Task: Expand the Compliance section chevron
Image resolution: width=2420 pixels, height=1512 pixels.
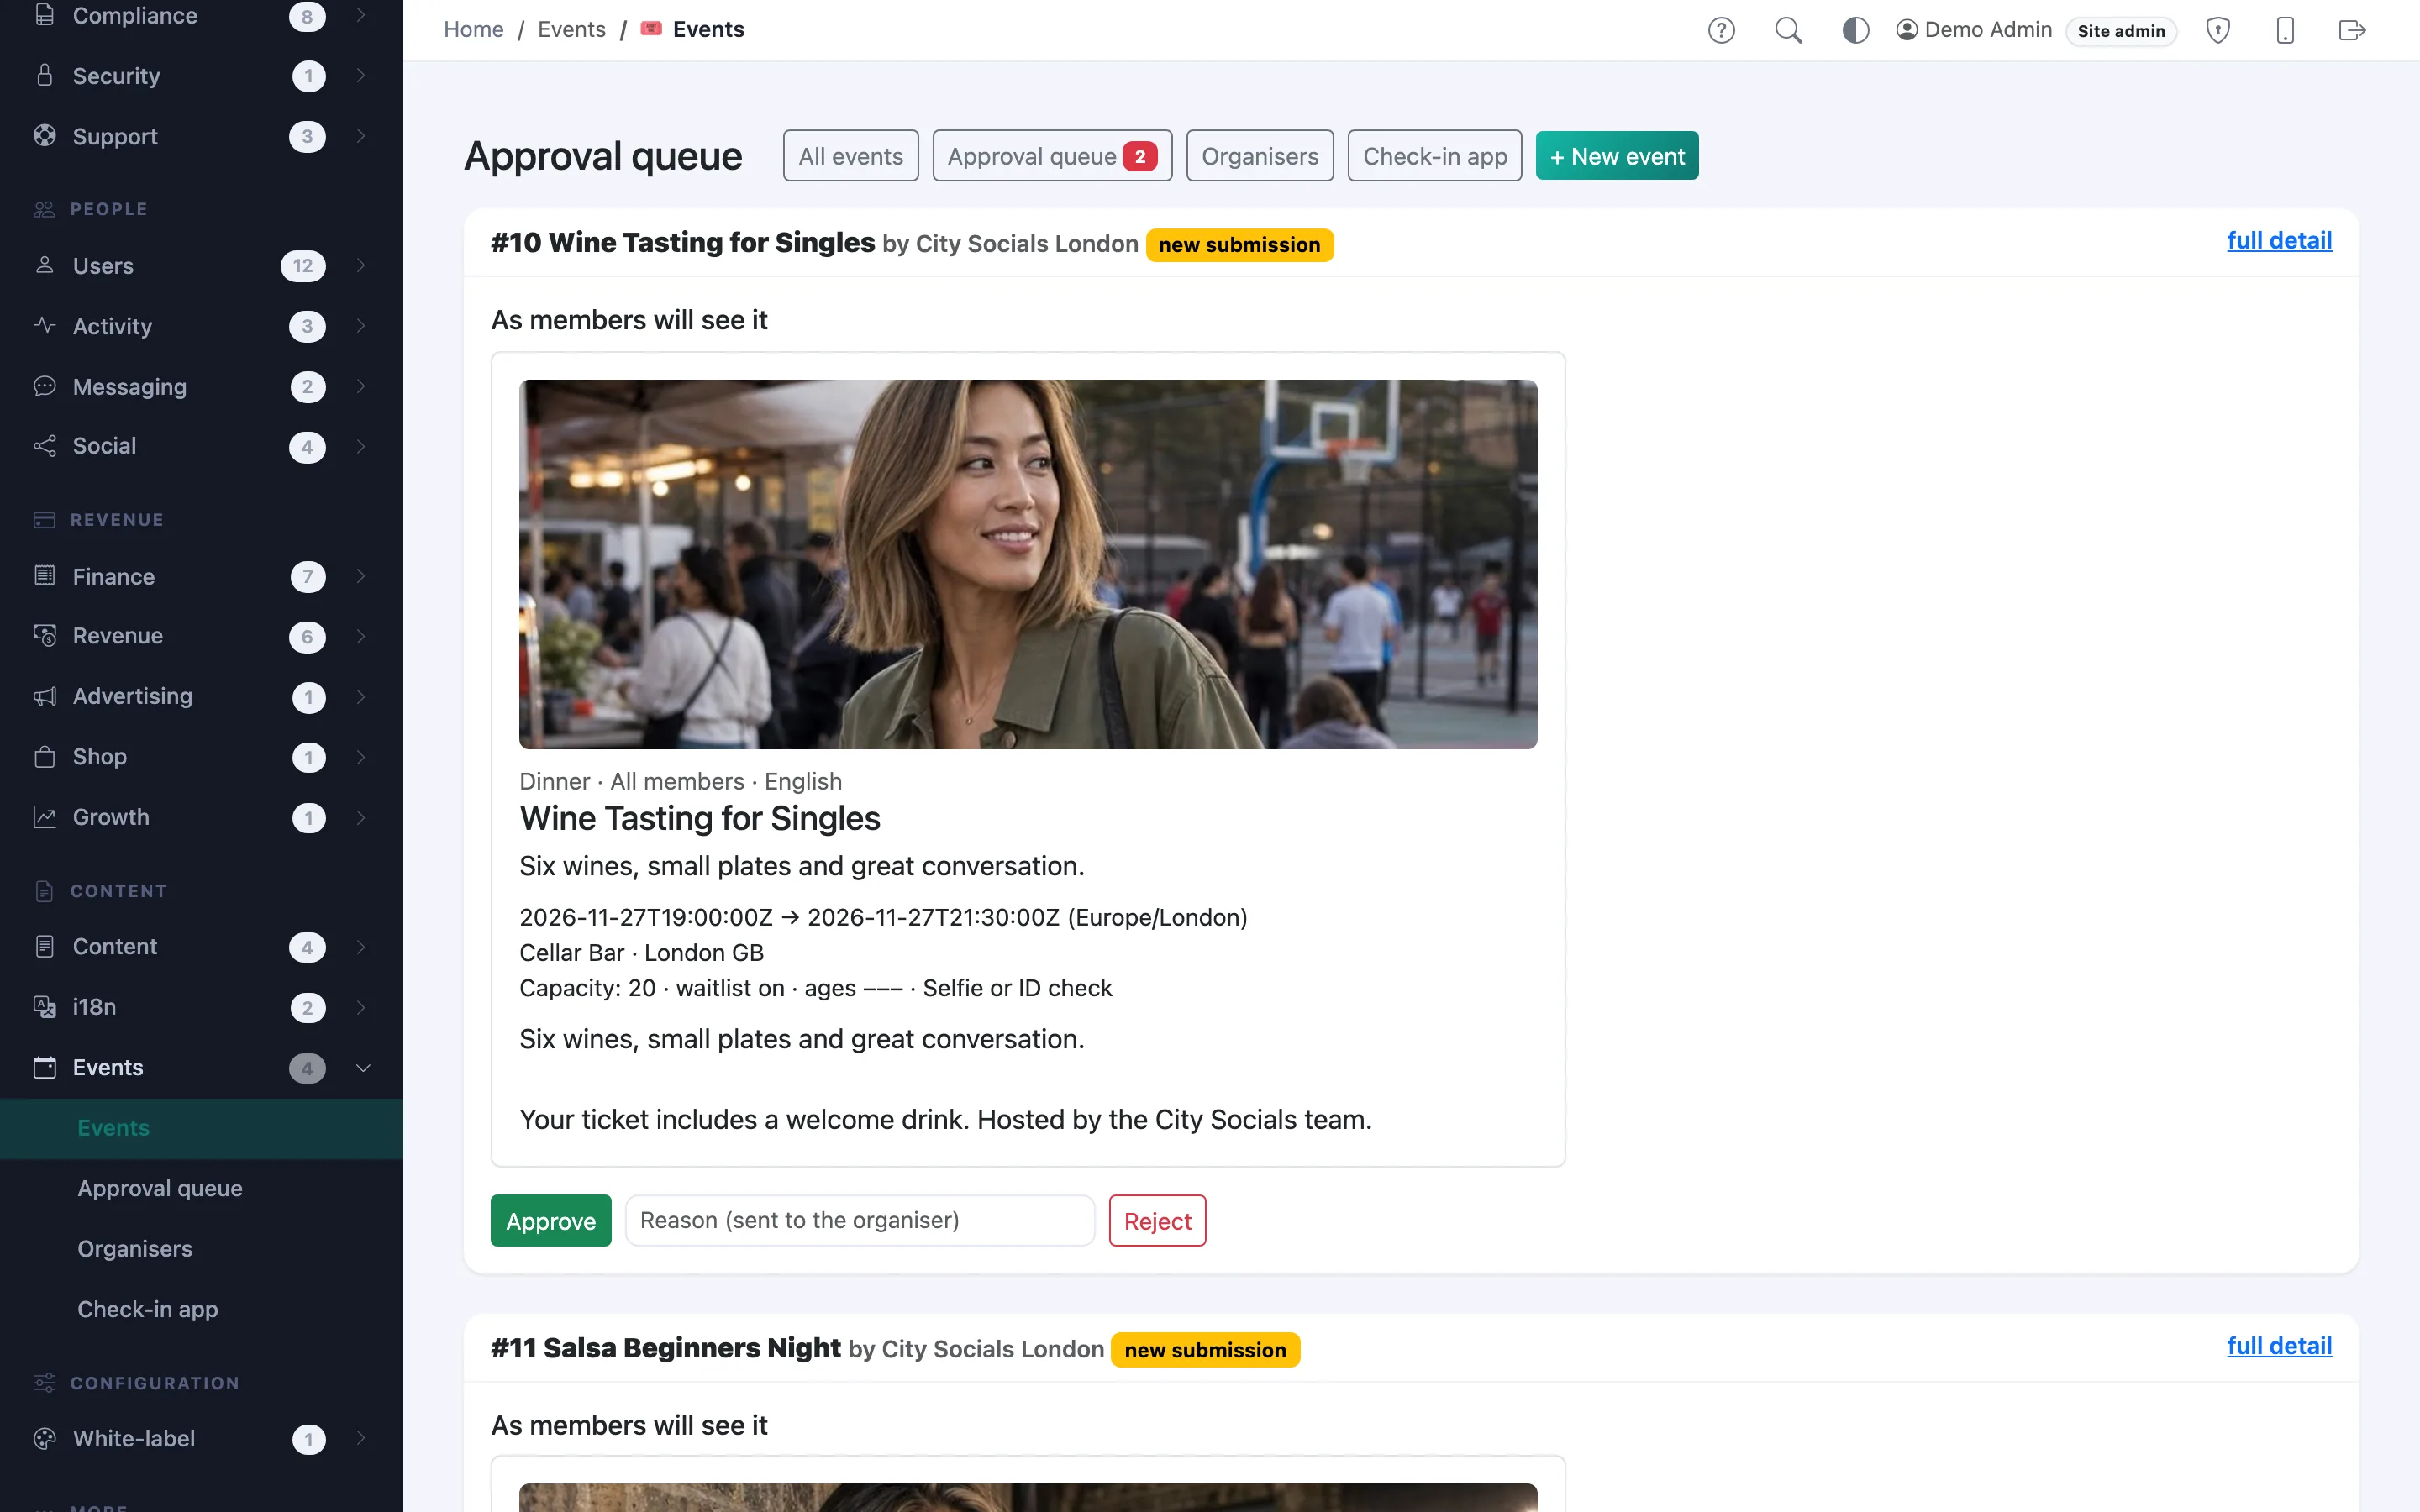Action: click(x=361, y=16)
